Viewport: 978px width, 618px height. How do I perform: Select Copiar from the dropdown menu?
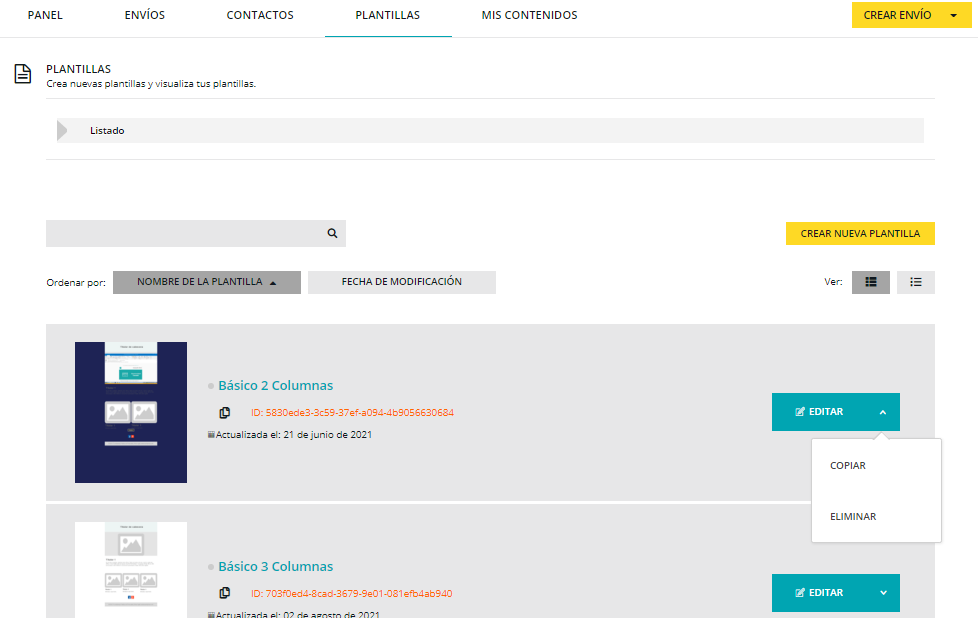click(848, 466)
